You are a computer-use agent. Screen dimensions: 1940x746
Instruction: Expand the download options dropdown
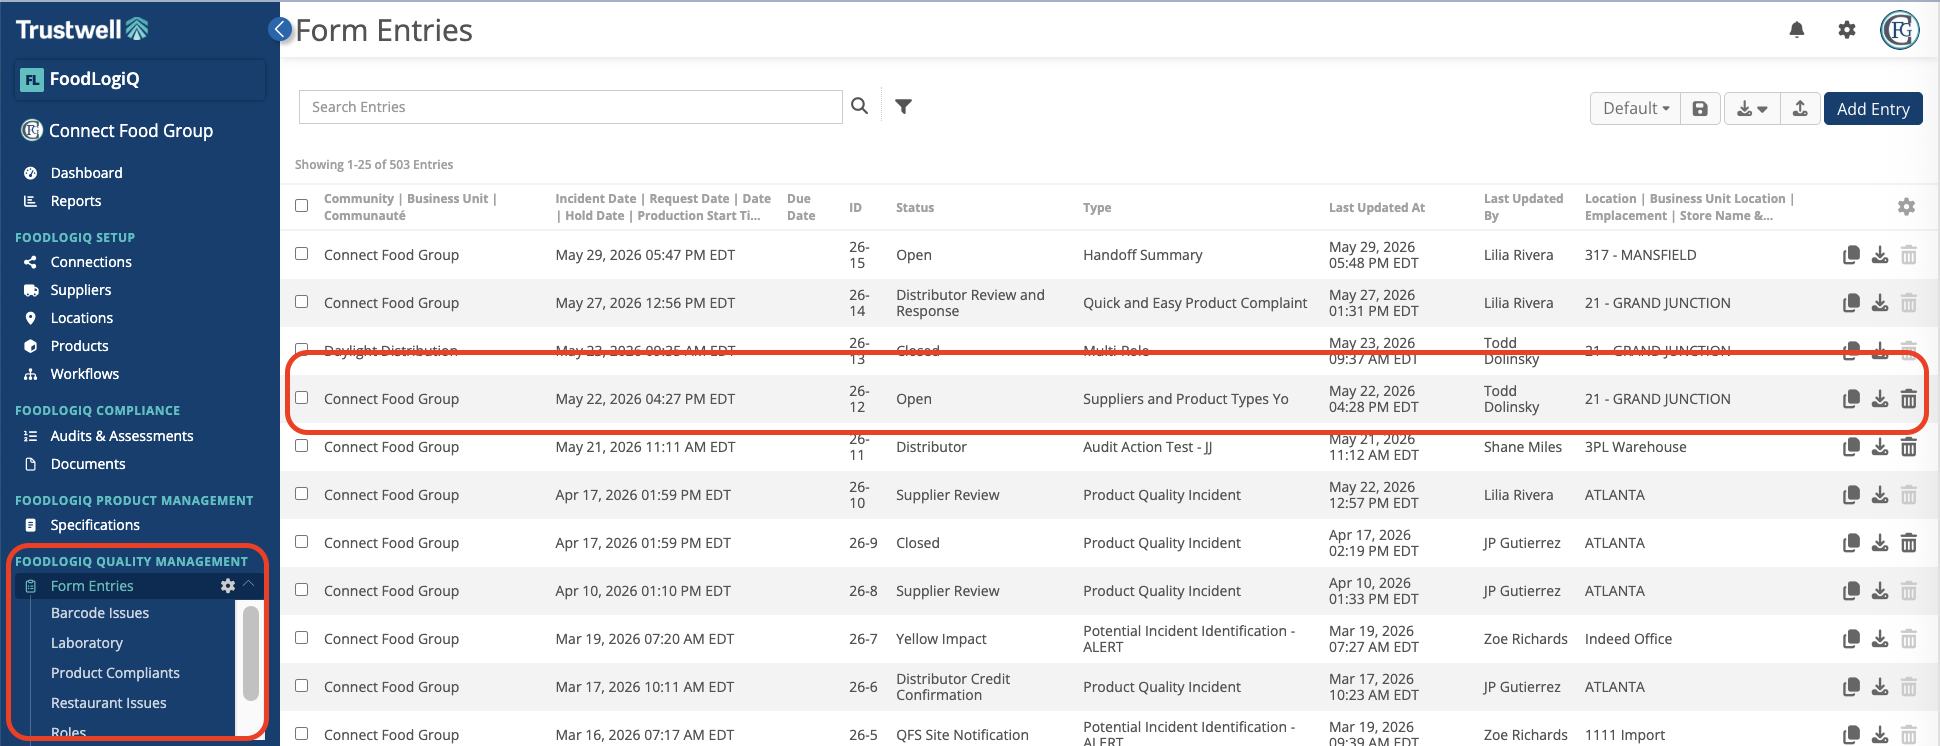1752,108
